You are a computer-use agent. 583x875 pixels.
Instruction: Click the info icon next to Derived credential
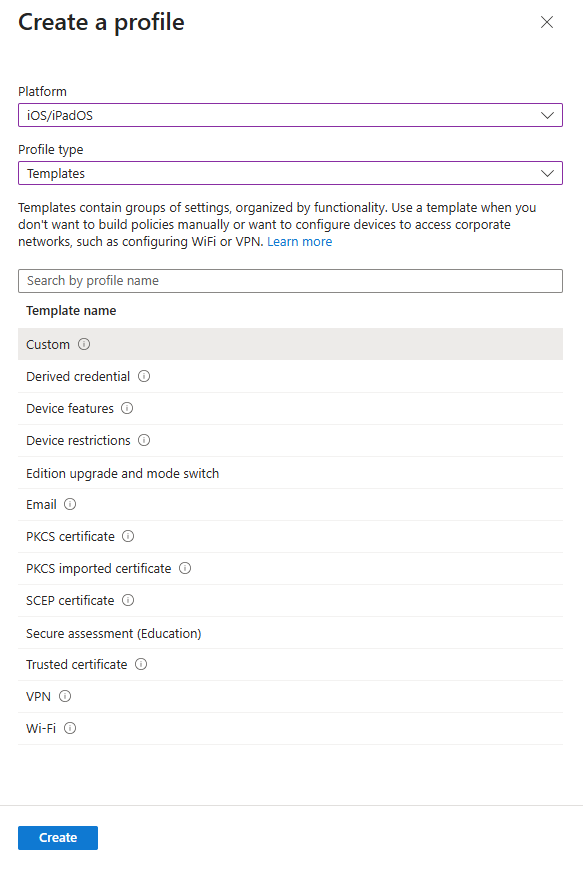click(144, 376)
